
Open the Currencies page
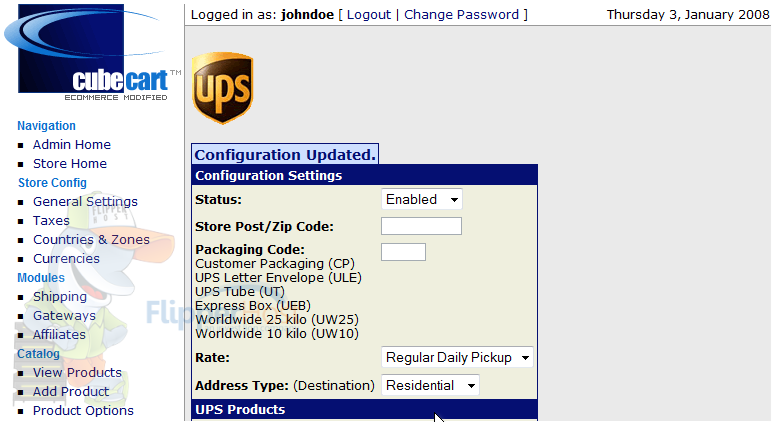point(66,259)
